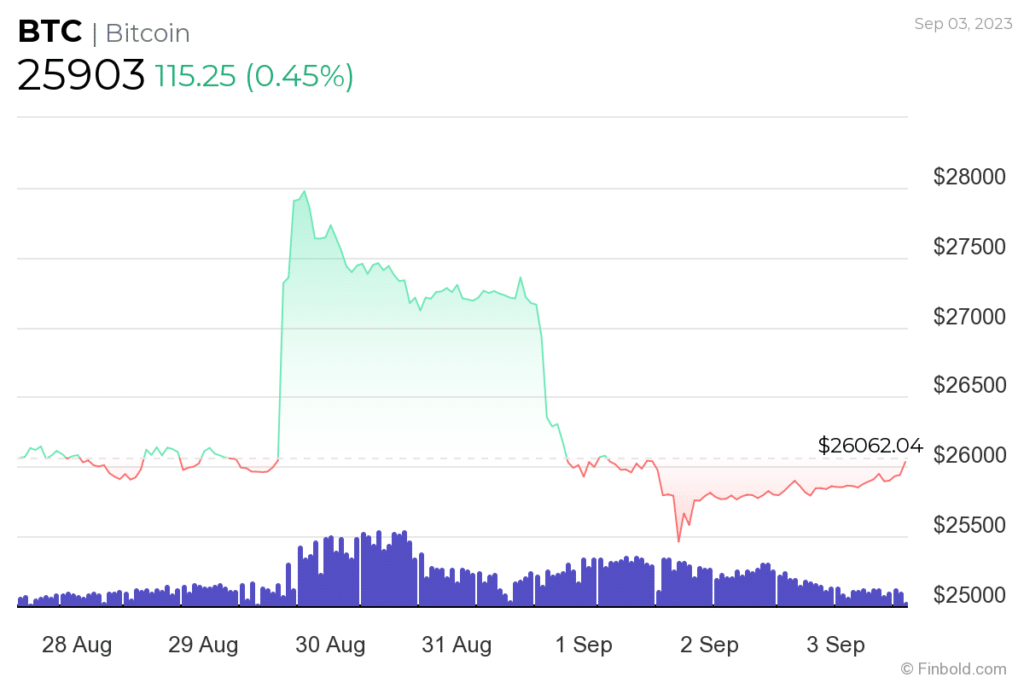This screenshot has width=1024, height=683.
Task: Select the 3 Sep date marker
Action: [x=835, y=645]
